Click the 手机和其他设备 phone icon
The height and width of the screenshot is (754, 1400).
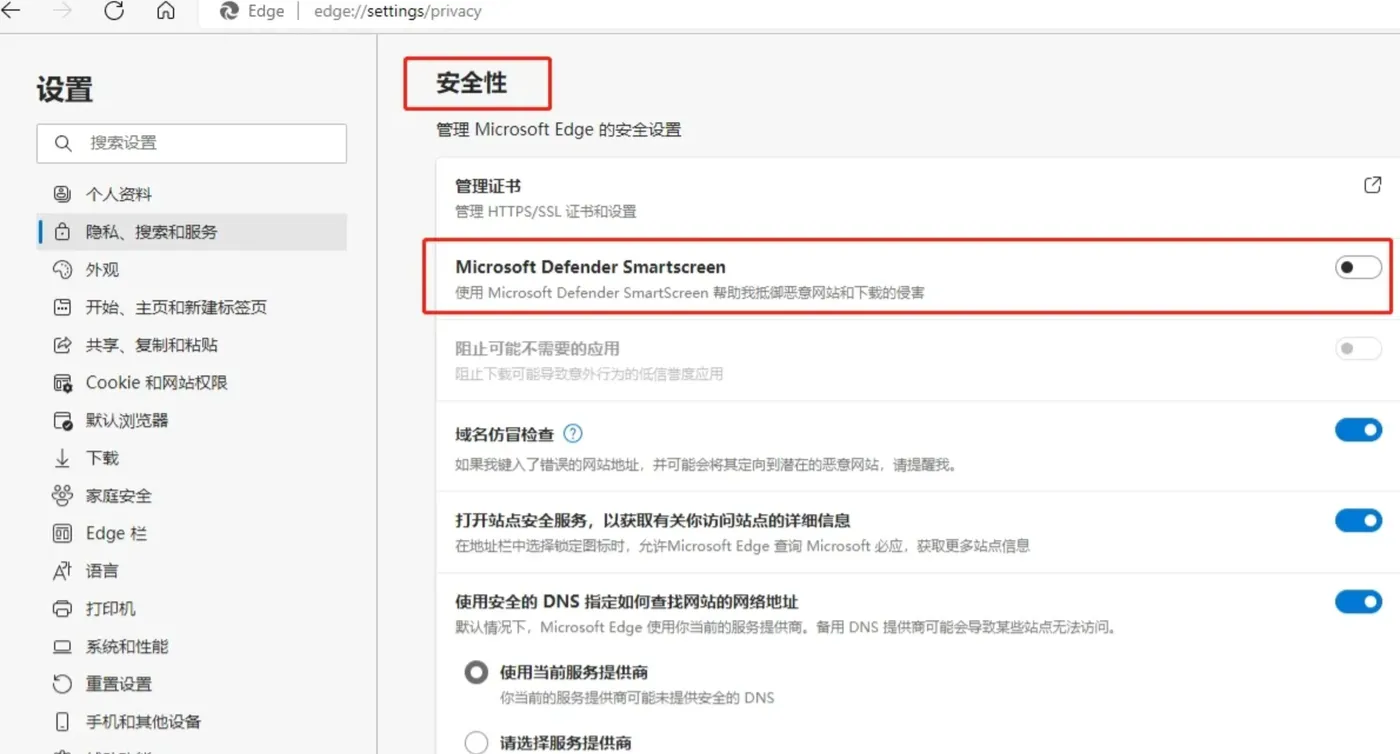62,722
